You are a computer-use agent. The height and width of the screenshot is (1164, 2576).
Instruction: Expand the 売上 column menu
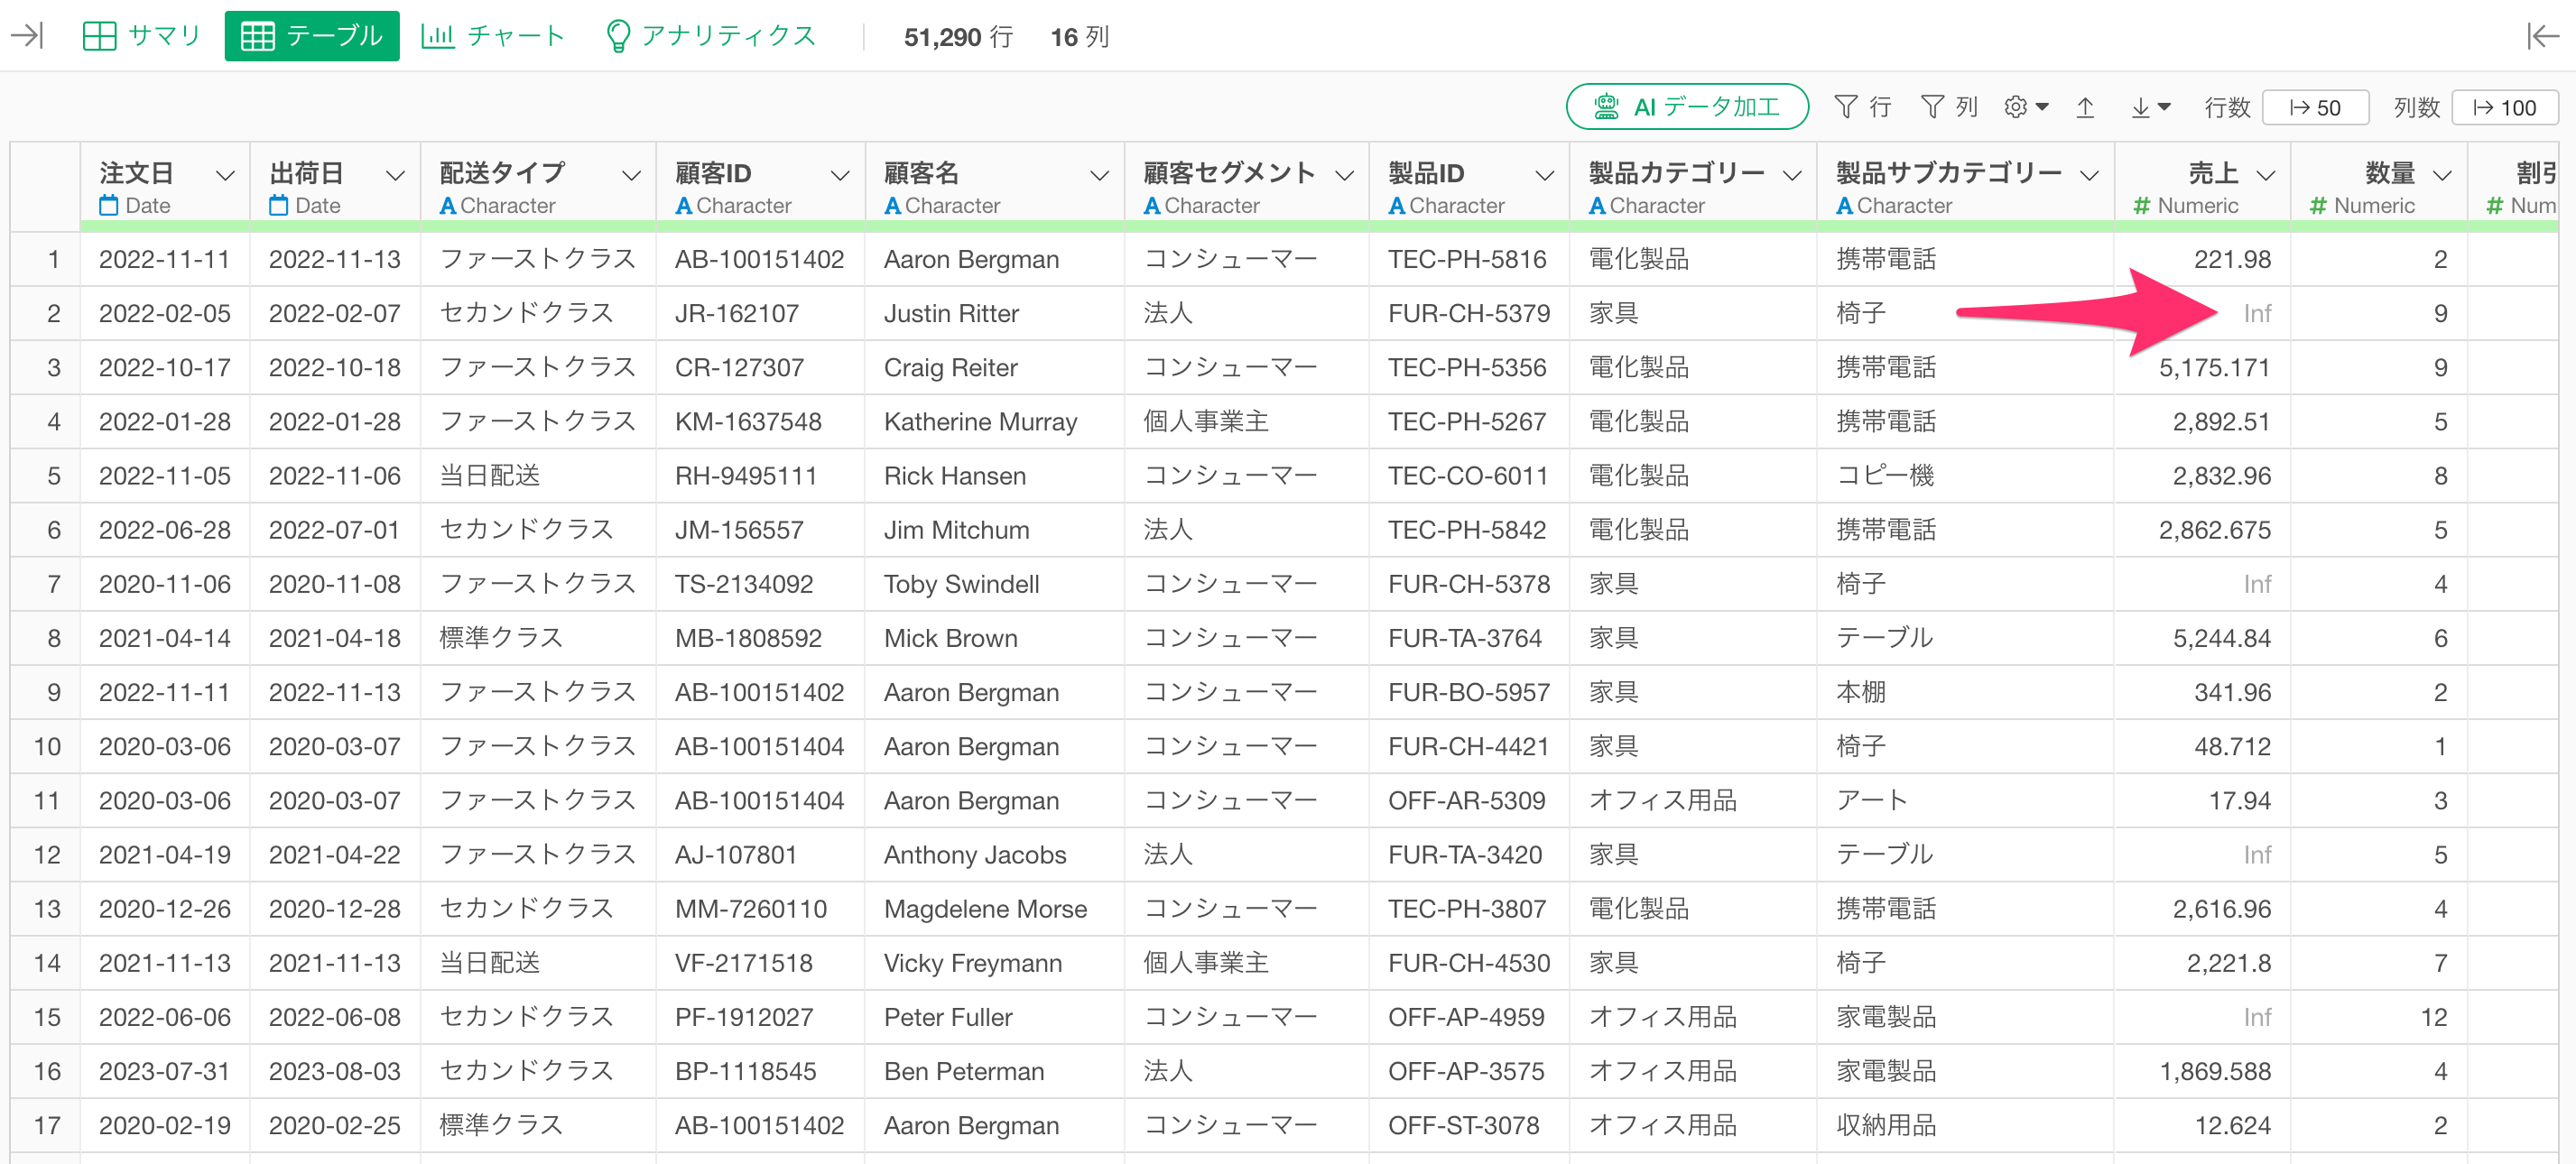click(x=2266, y=175)
